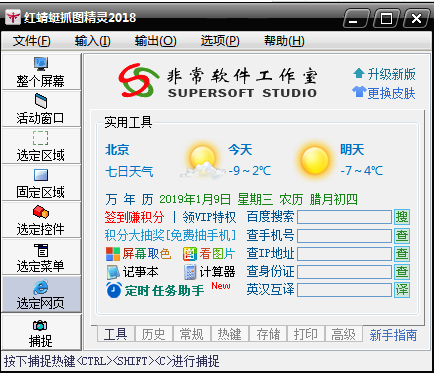Image resolution: width=434 pixels, height=373 pixels.
Task: Click the 签到赚积分 sign-in link
Action: tap(134, 217)
